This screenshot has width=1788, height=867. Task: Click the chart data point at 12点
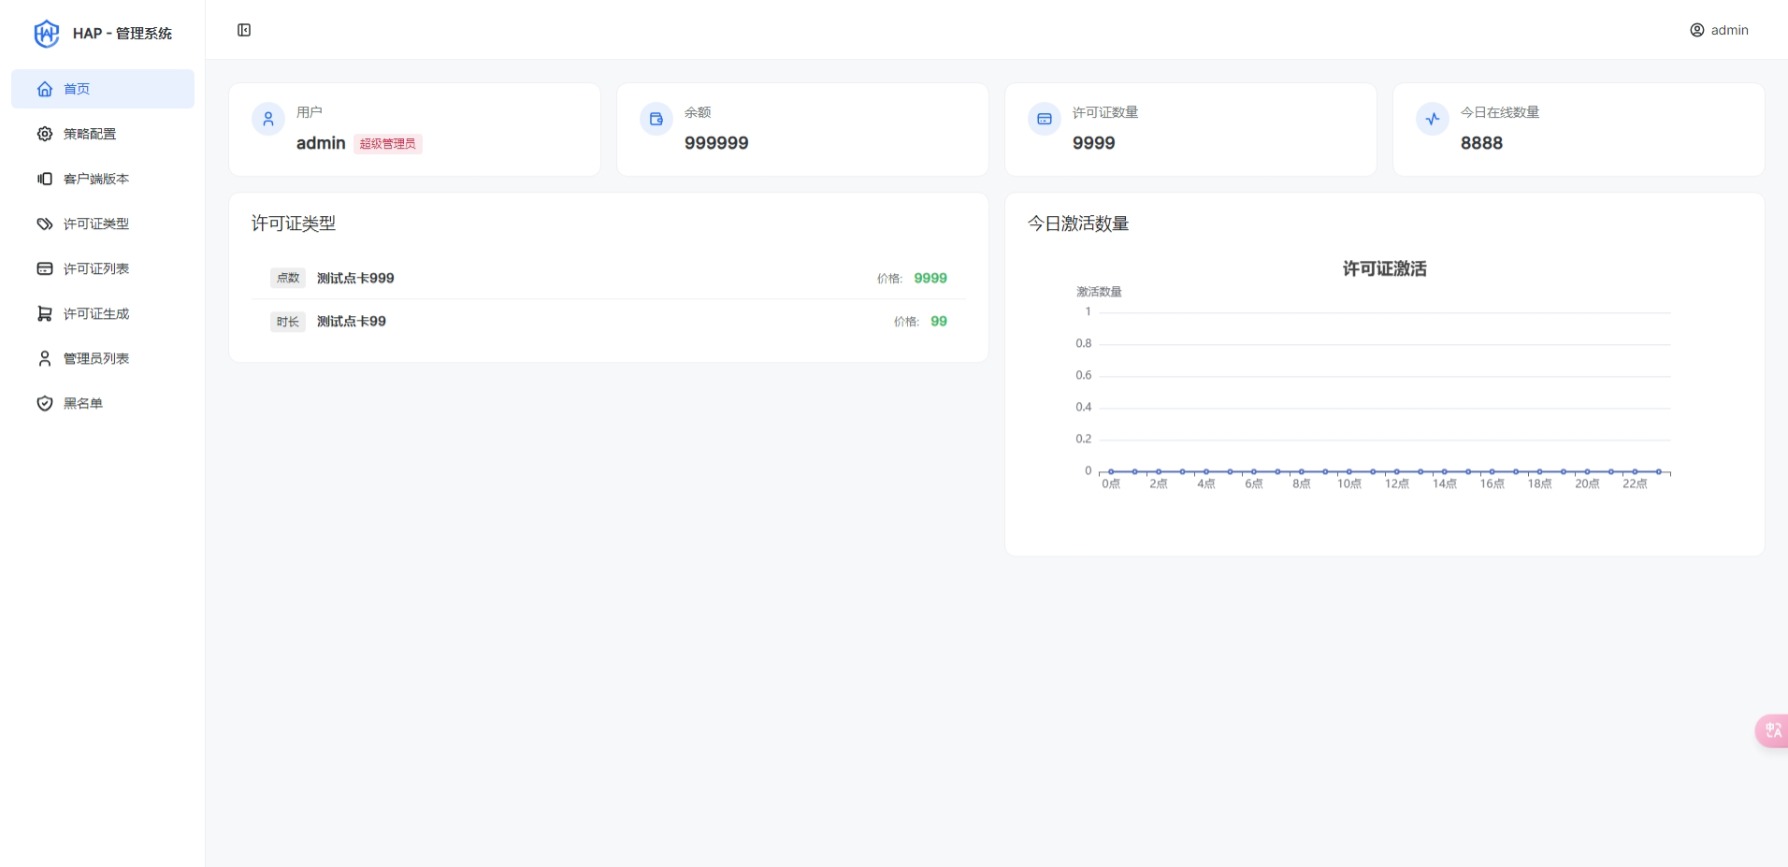pyautogui.click(x=1397, y=471)
